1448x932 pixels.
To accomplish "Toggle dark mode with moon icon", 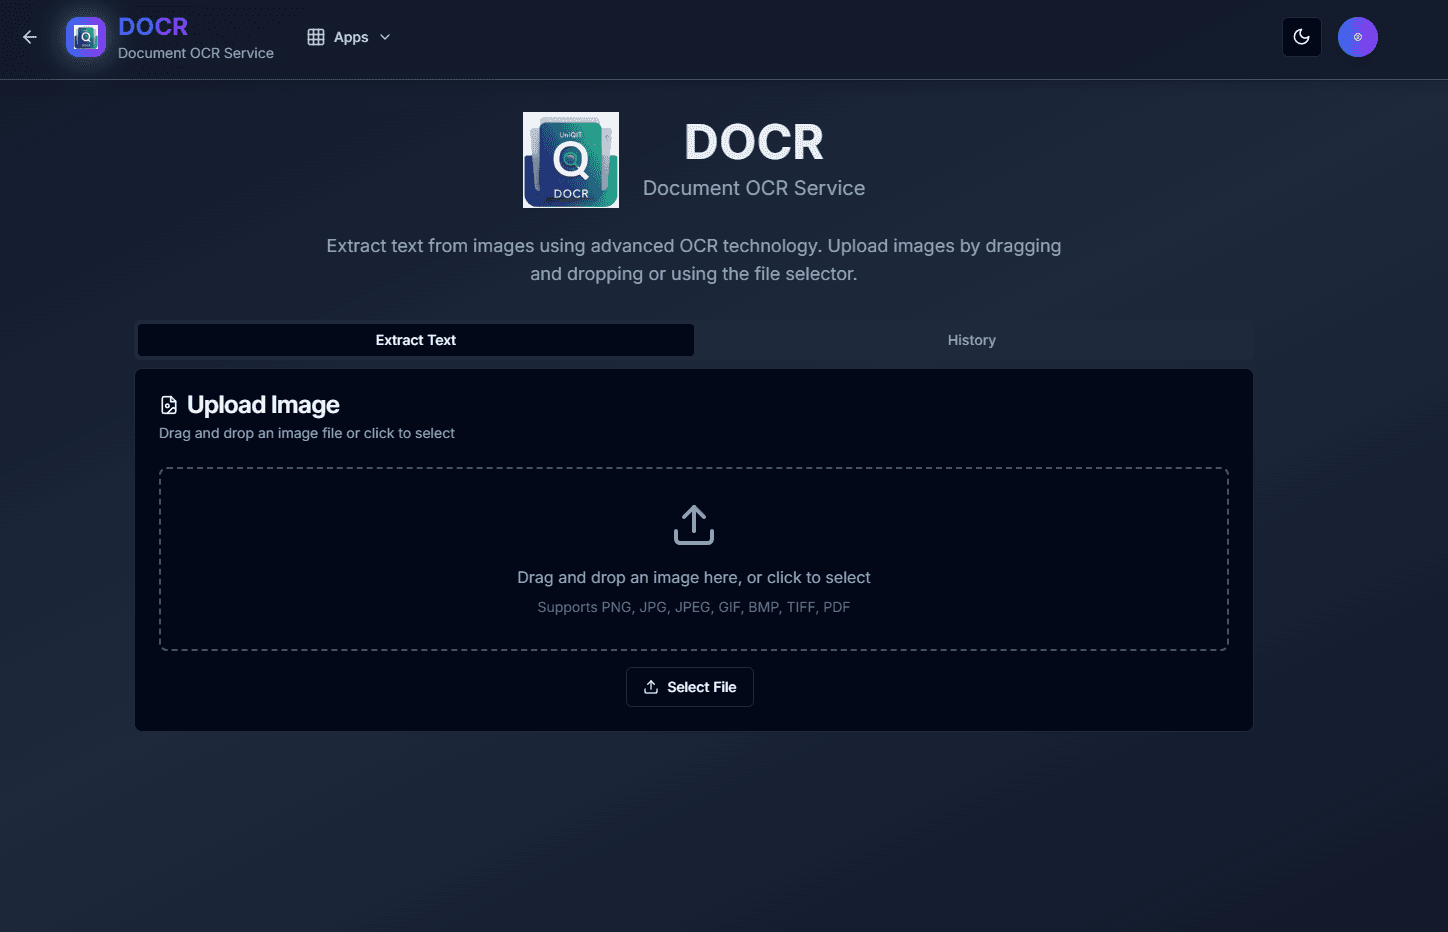I will 1302,37.
